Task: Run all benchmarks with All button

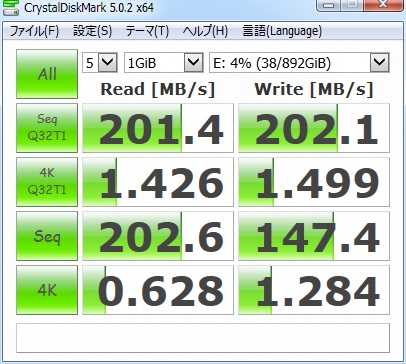Action: (x=47, y=74)
